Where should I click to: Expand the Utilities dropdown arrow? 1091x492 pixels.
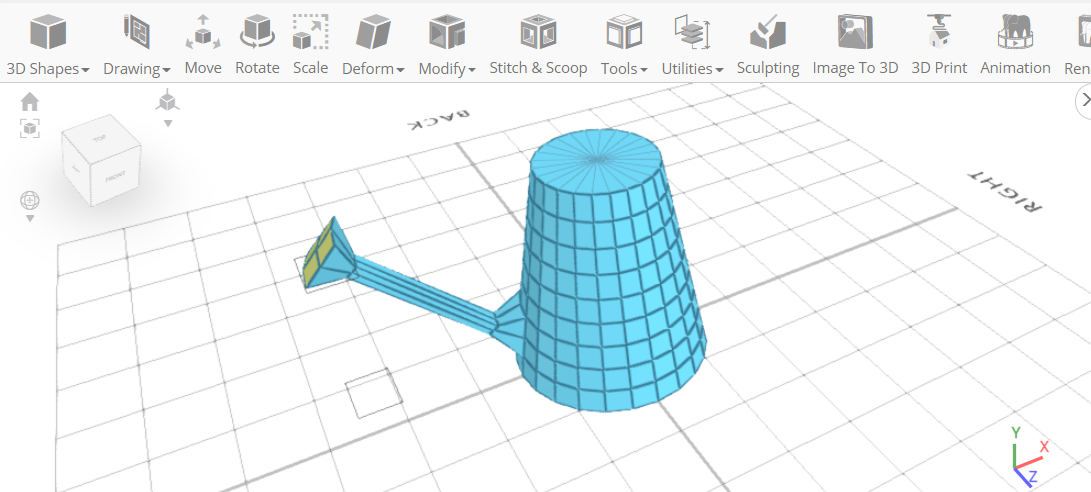719,70
